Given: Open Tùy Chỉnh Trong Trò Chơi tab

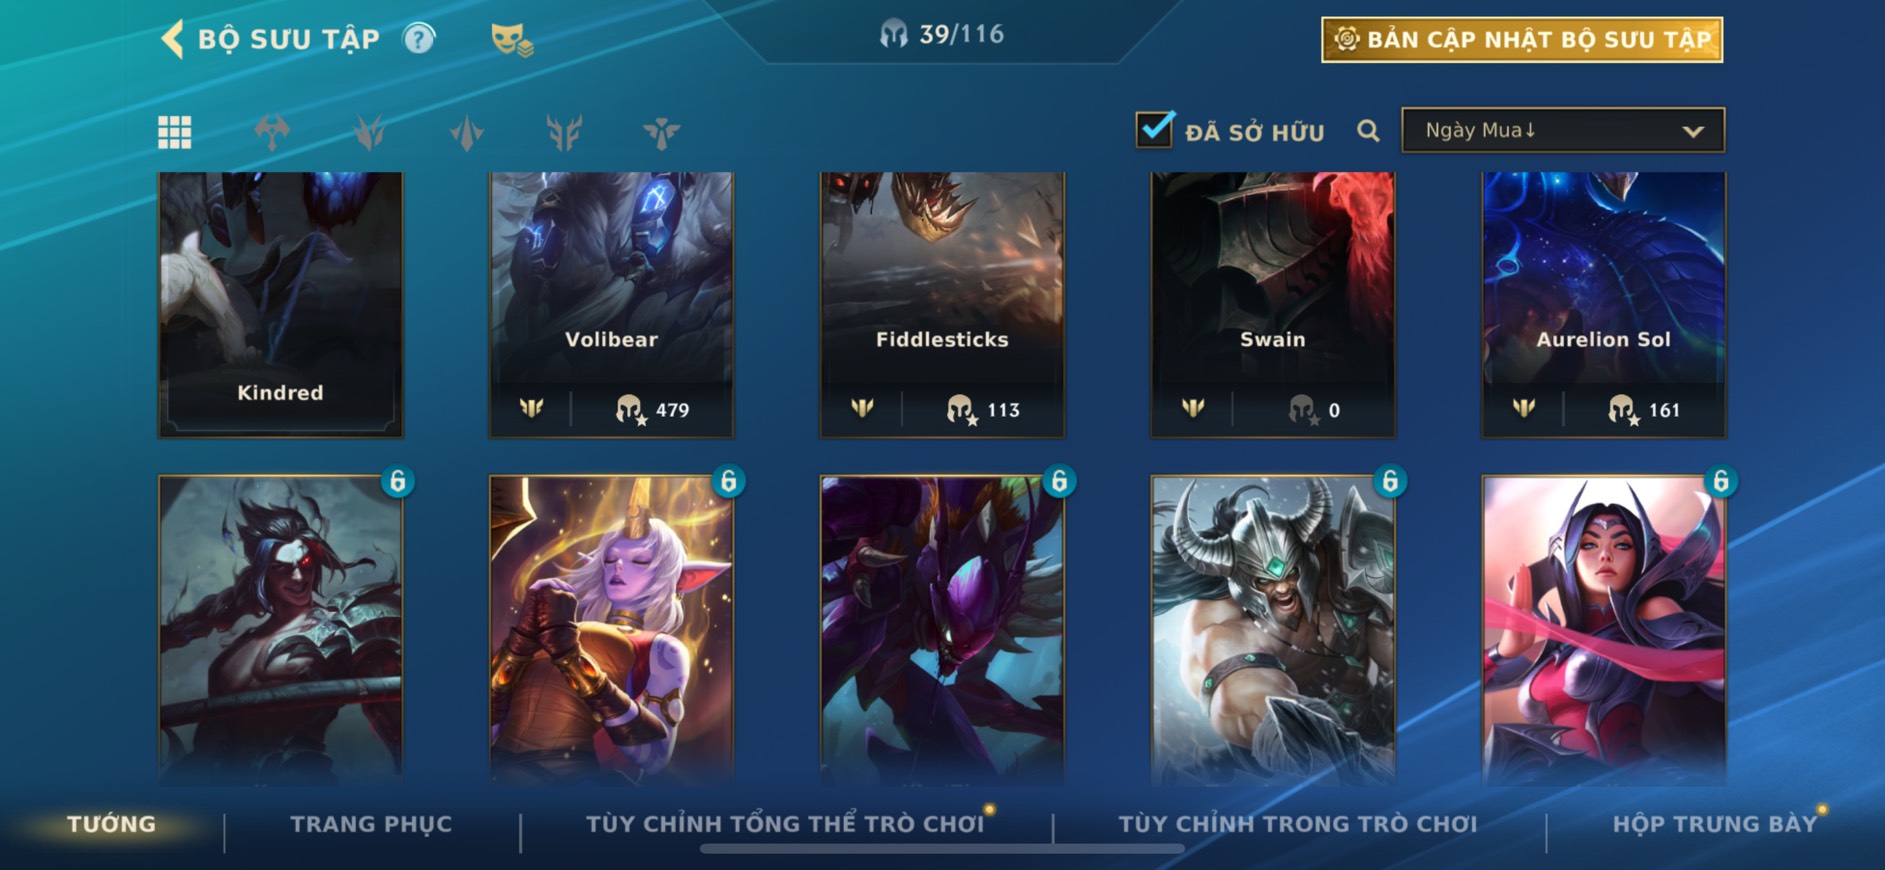Looking at the screenshot, I should point(1297,824).
